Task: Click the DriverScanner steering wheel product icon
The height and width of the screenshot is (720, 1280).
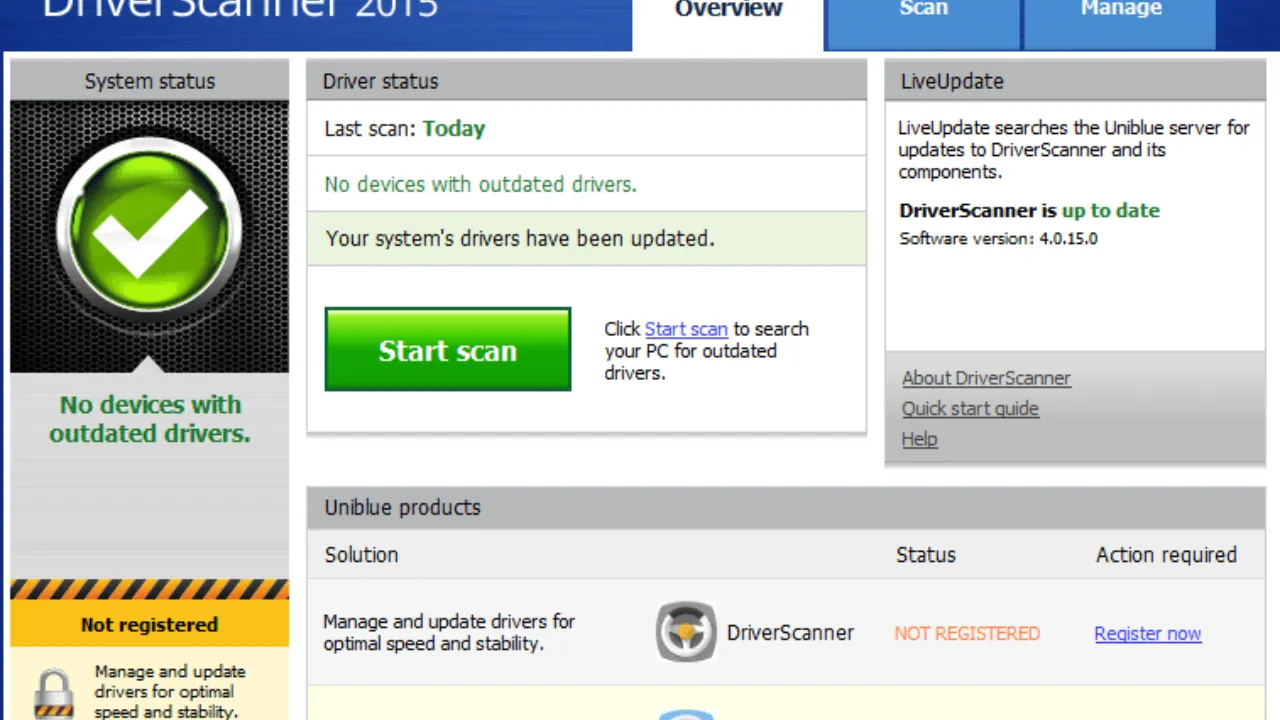Action: point(686,632)
